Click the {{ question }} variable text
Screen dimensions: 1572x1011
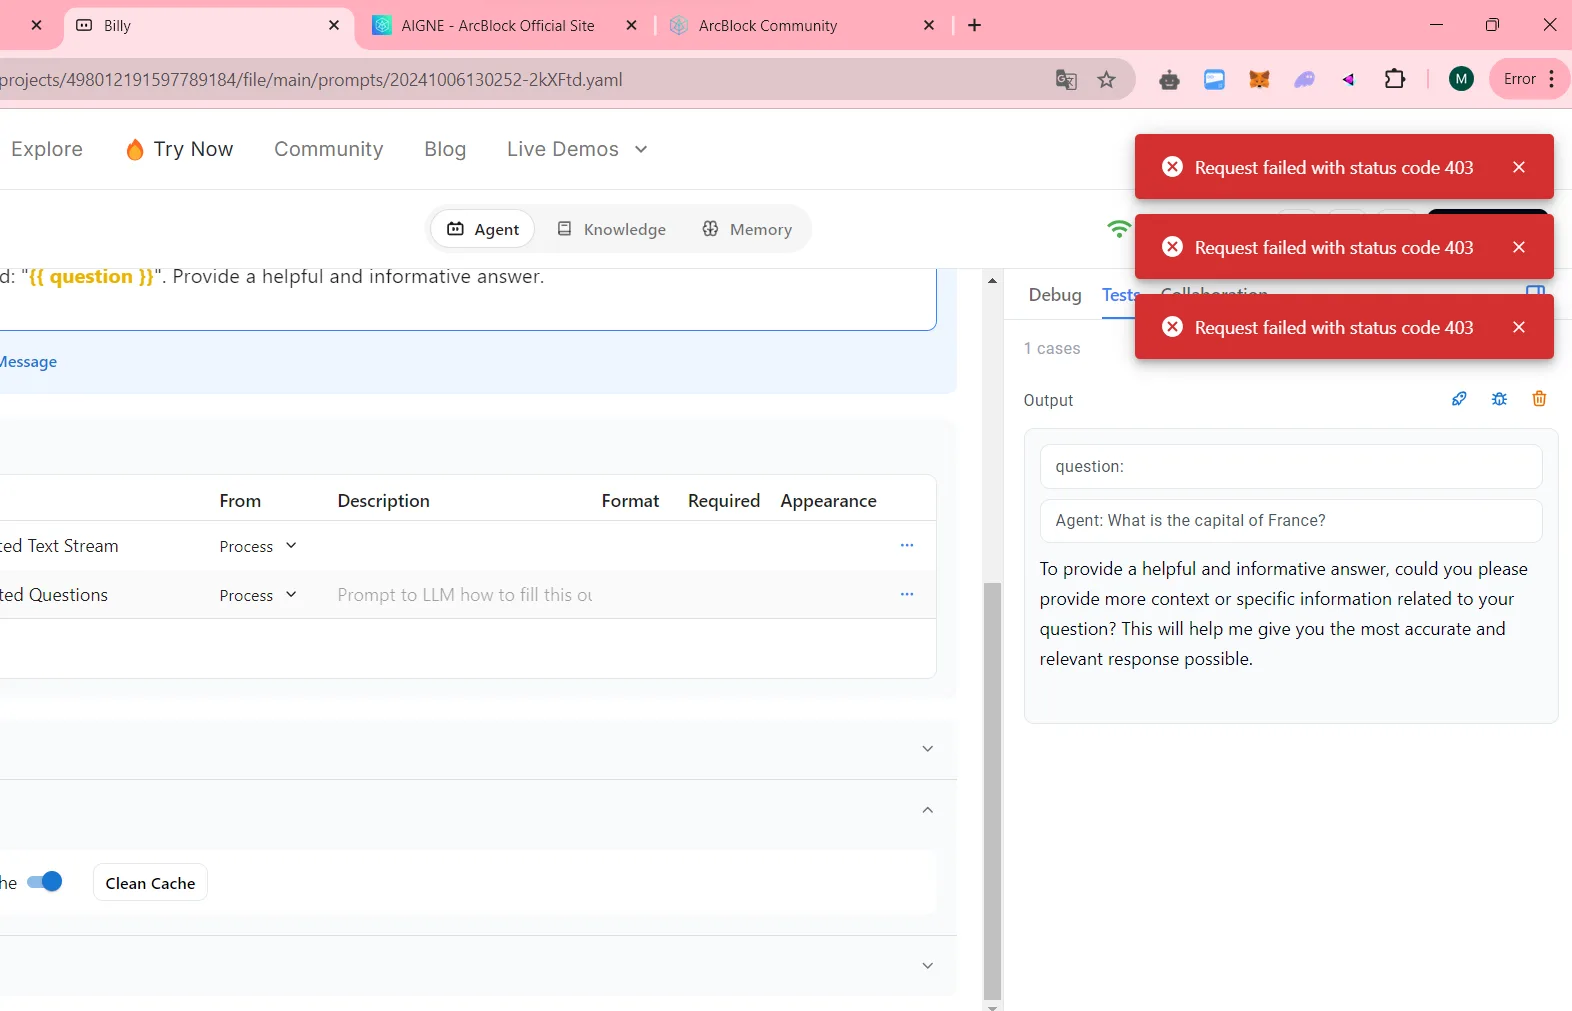point(91,277)
